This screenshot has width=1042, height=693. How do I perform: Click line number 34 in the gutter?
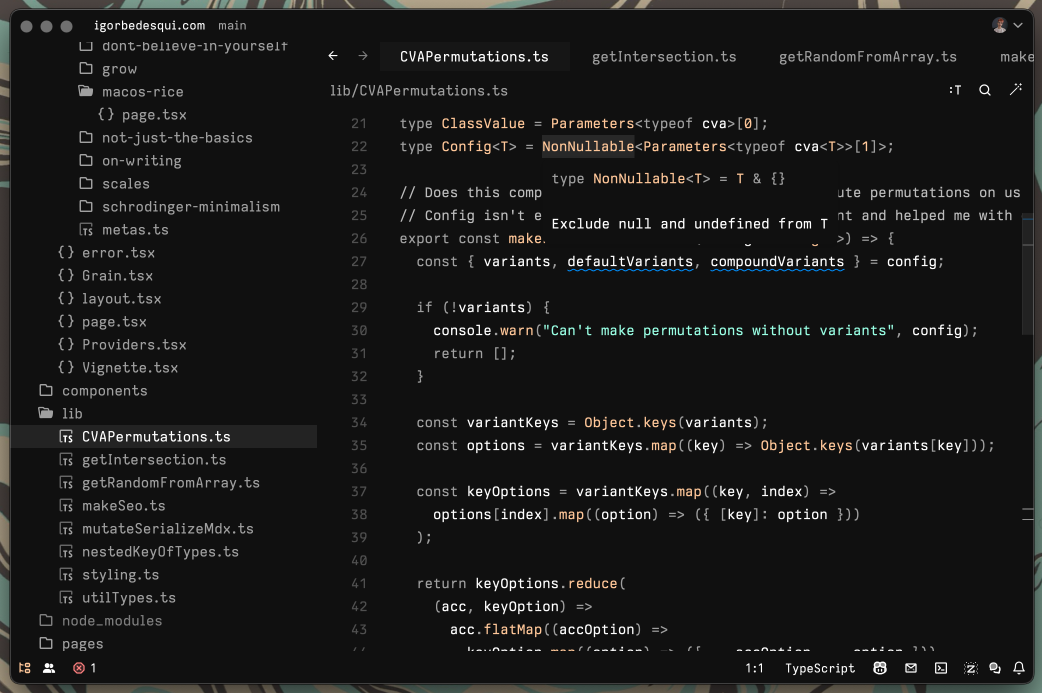click(359, 423)
